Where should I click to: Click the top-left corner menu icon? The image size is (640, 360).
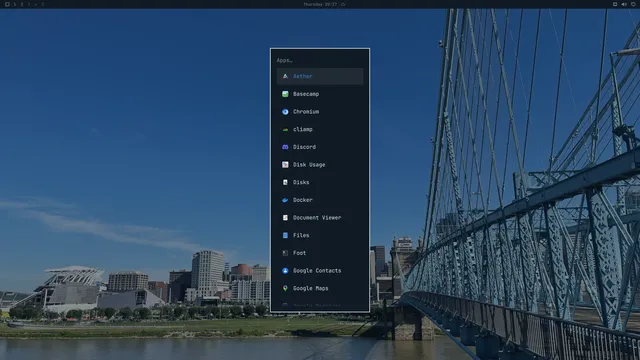pos(7,4)
